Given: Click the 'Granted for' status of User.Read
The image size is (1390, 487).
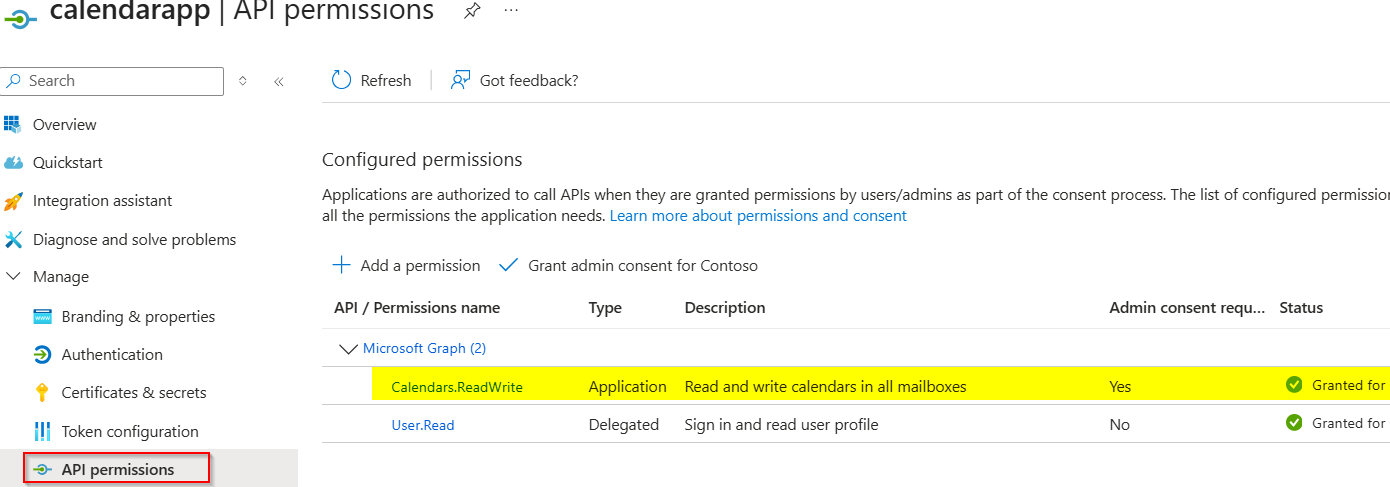Looking at the screenshot, I should click(x=1350, y=423).
